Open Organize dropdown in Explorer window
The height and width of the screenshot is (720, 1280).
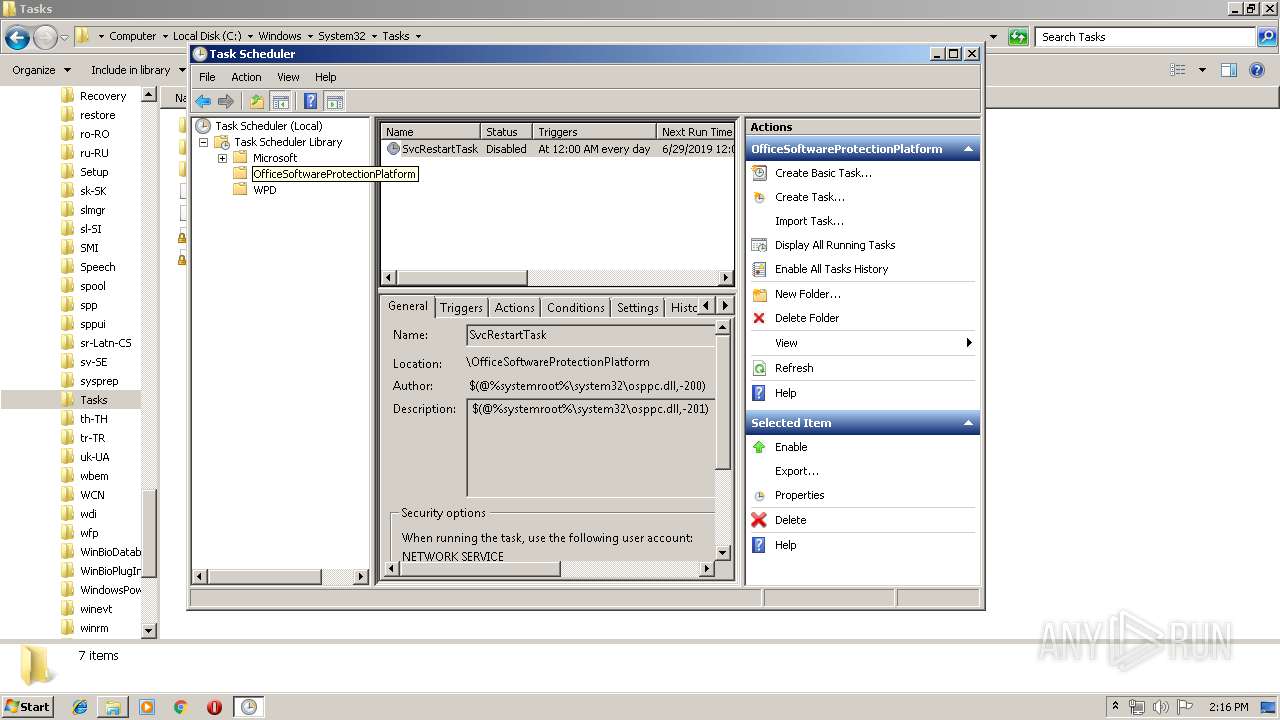point(41,70)
